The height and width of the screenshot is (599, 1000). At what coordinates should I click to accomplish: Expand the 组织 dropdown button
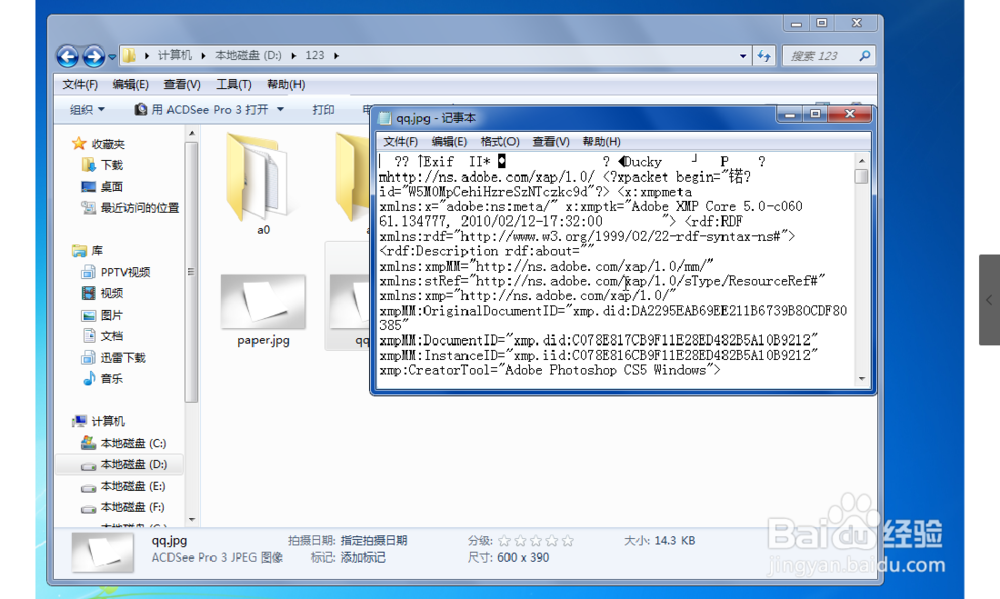click(x=87, y=110)
